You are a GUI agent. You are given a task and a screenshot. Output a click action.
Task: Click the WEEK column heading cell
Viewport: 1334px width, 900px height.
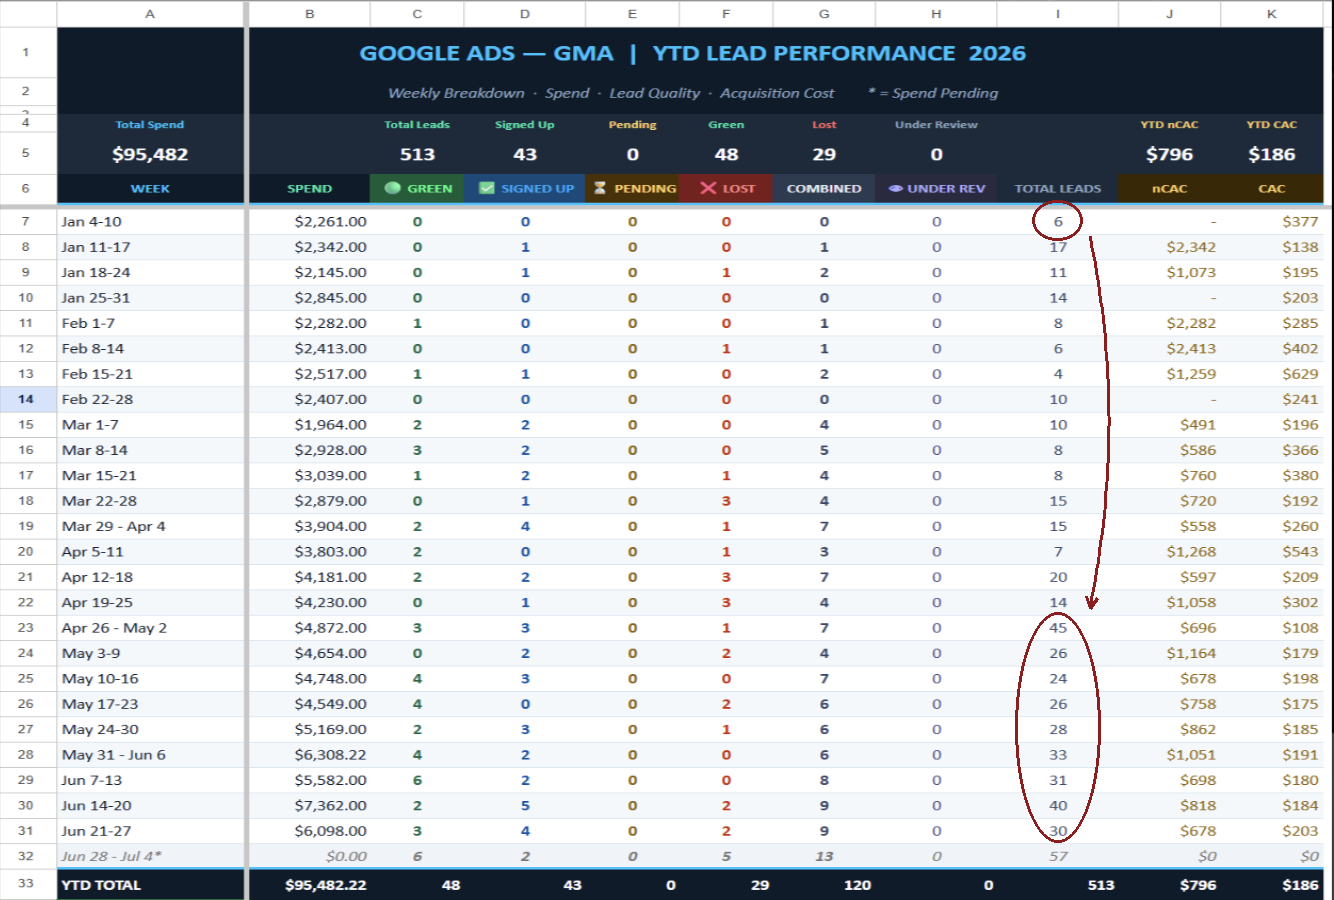click(150, 188)
